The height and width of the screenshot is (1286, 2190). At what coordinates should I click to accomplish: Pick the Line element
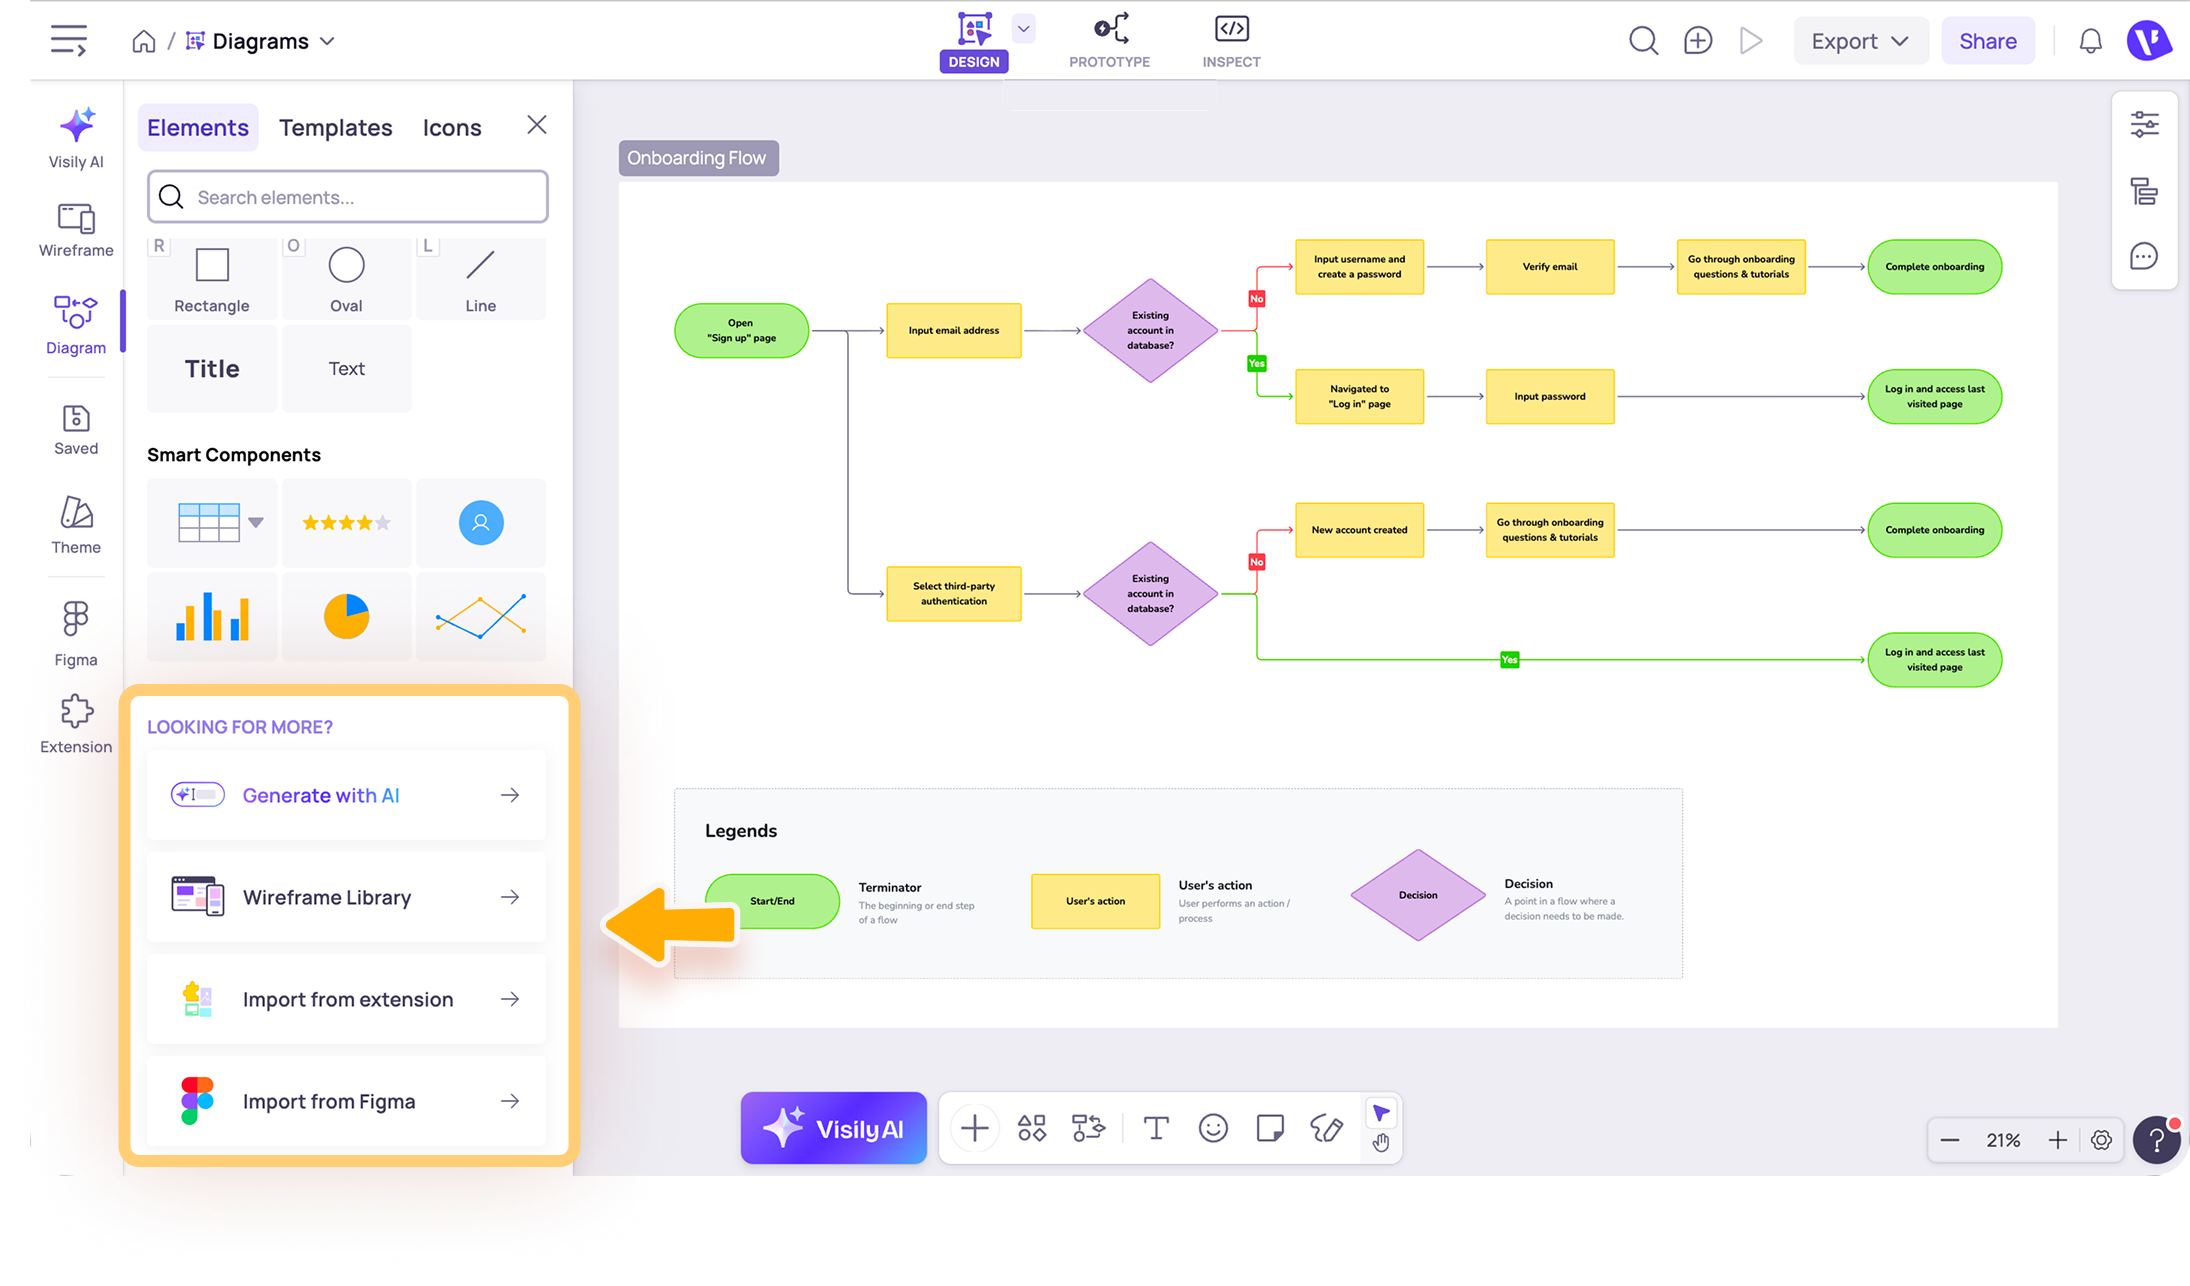[481, 279]
